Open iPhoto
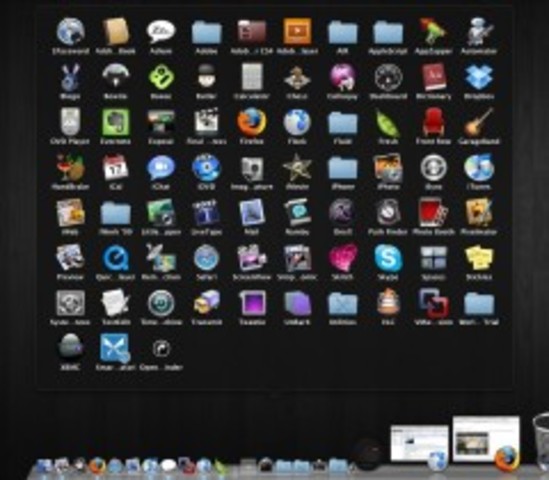 [x=388, y=167]
